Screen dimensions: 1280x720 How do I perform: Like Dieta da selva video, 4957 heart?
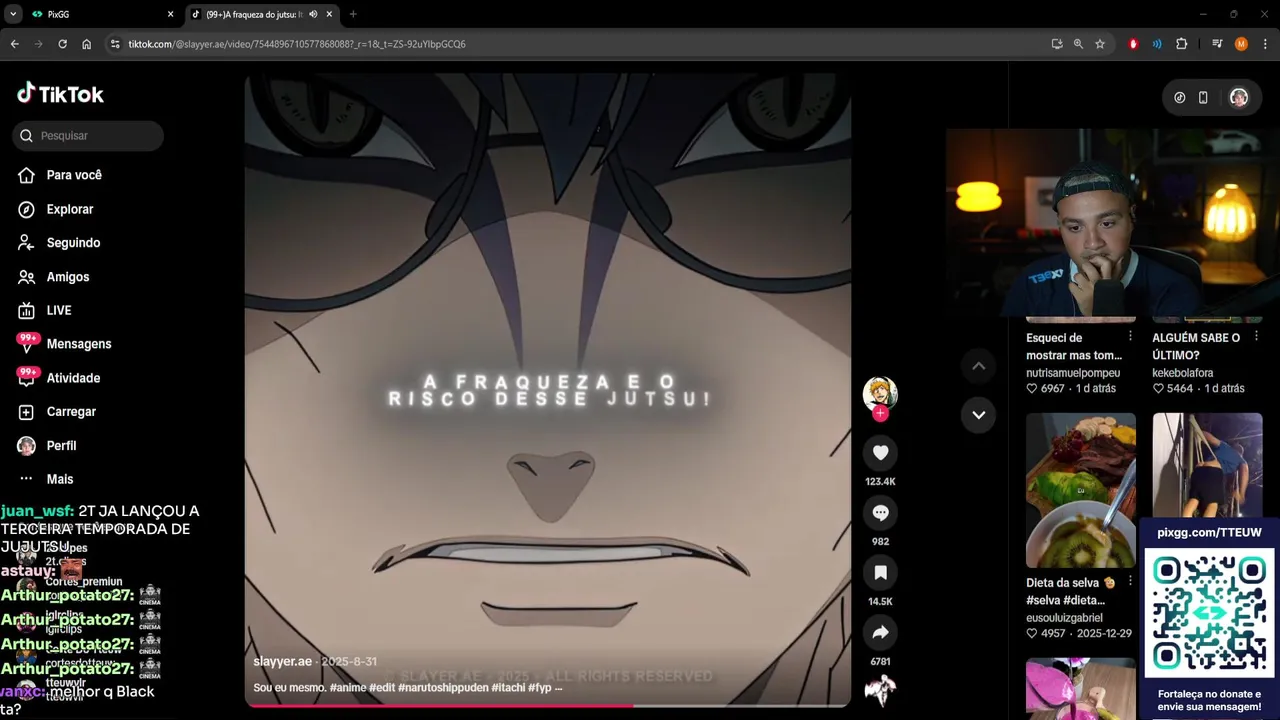coord(1032,634)
